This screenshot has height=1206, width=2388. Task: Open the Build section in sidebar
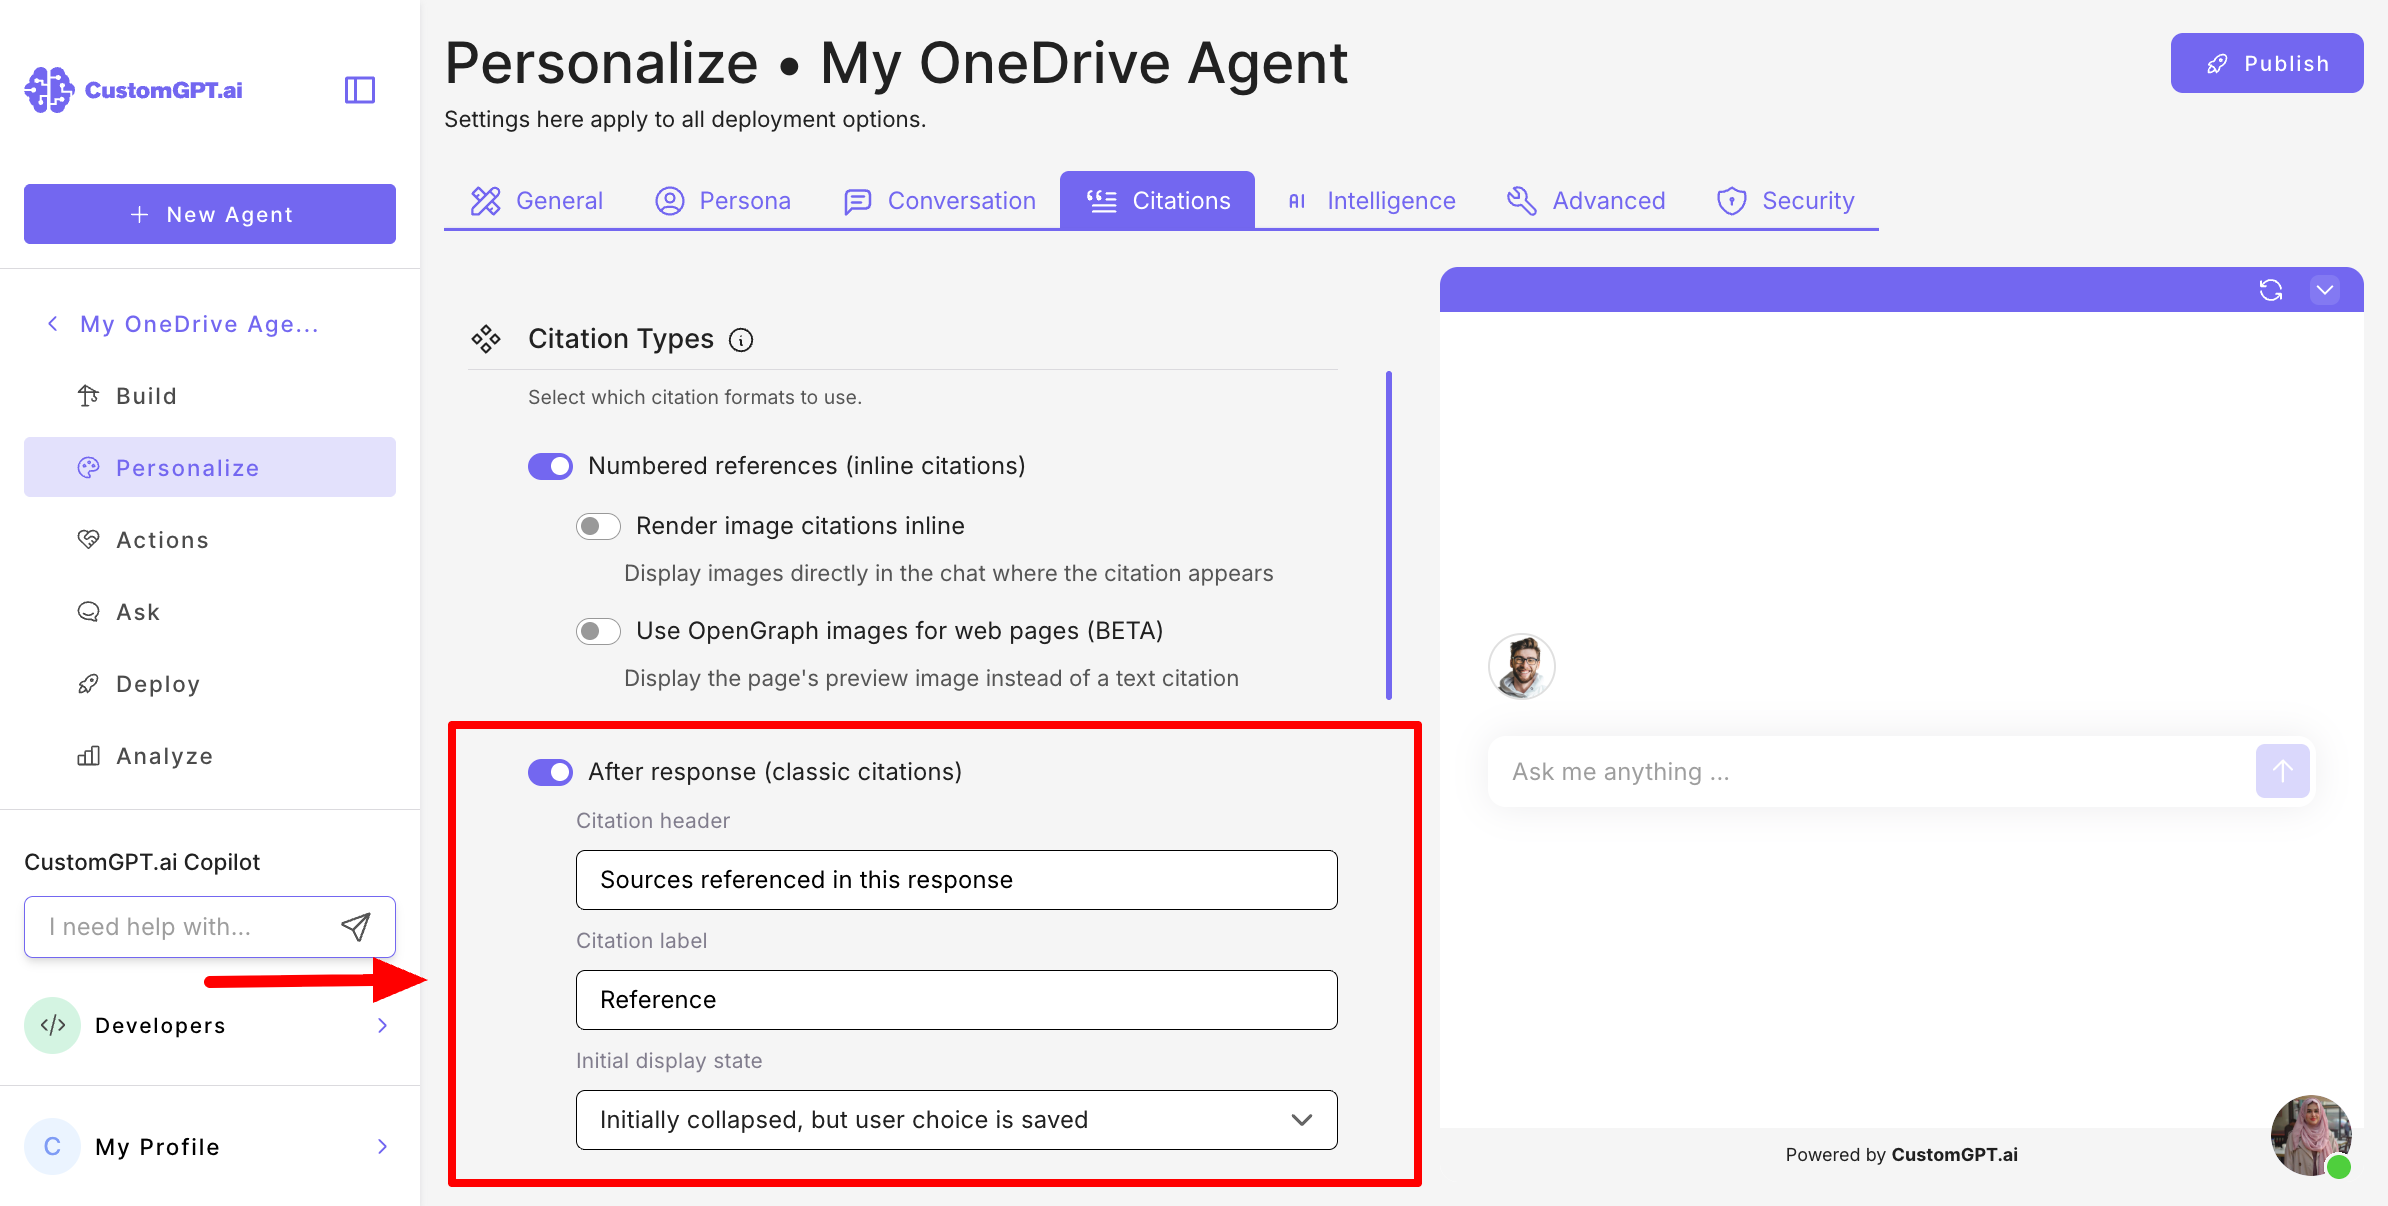pos(146,396)
